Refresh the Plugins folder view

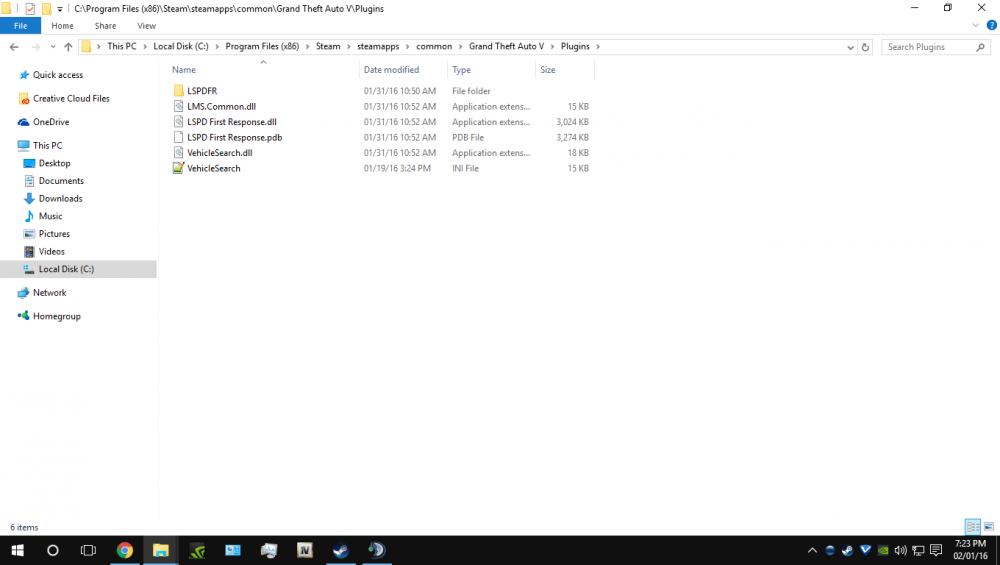(865, 47)
